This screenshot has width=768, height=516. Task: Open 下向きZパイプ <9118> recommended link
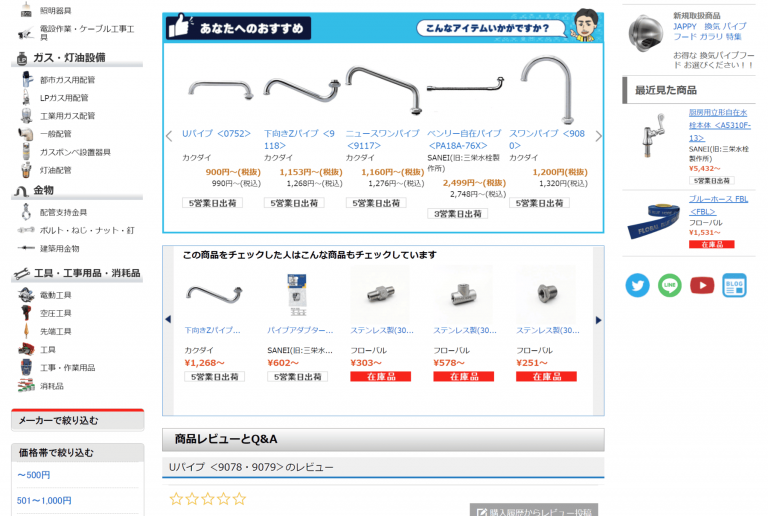299,140
